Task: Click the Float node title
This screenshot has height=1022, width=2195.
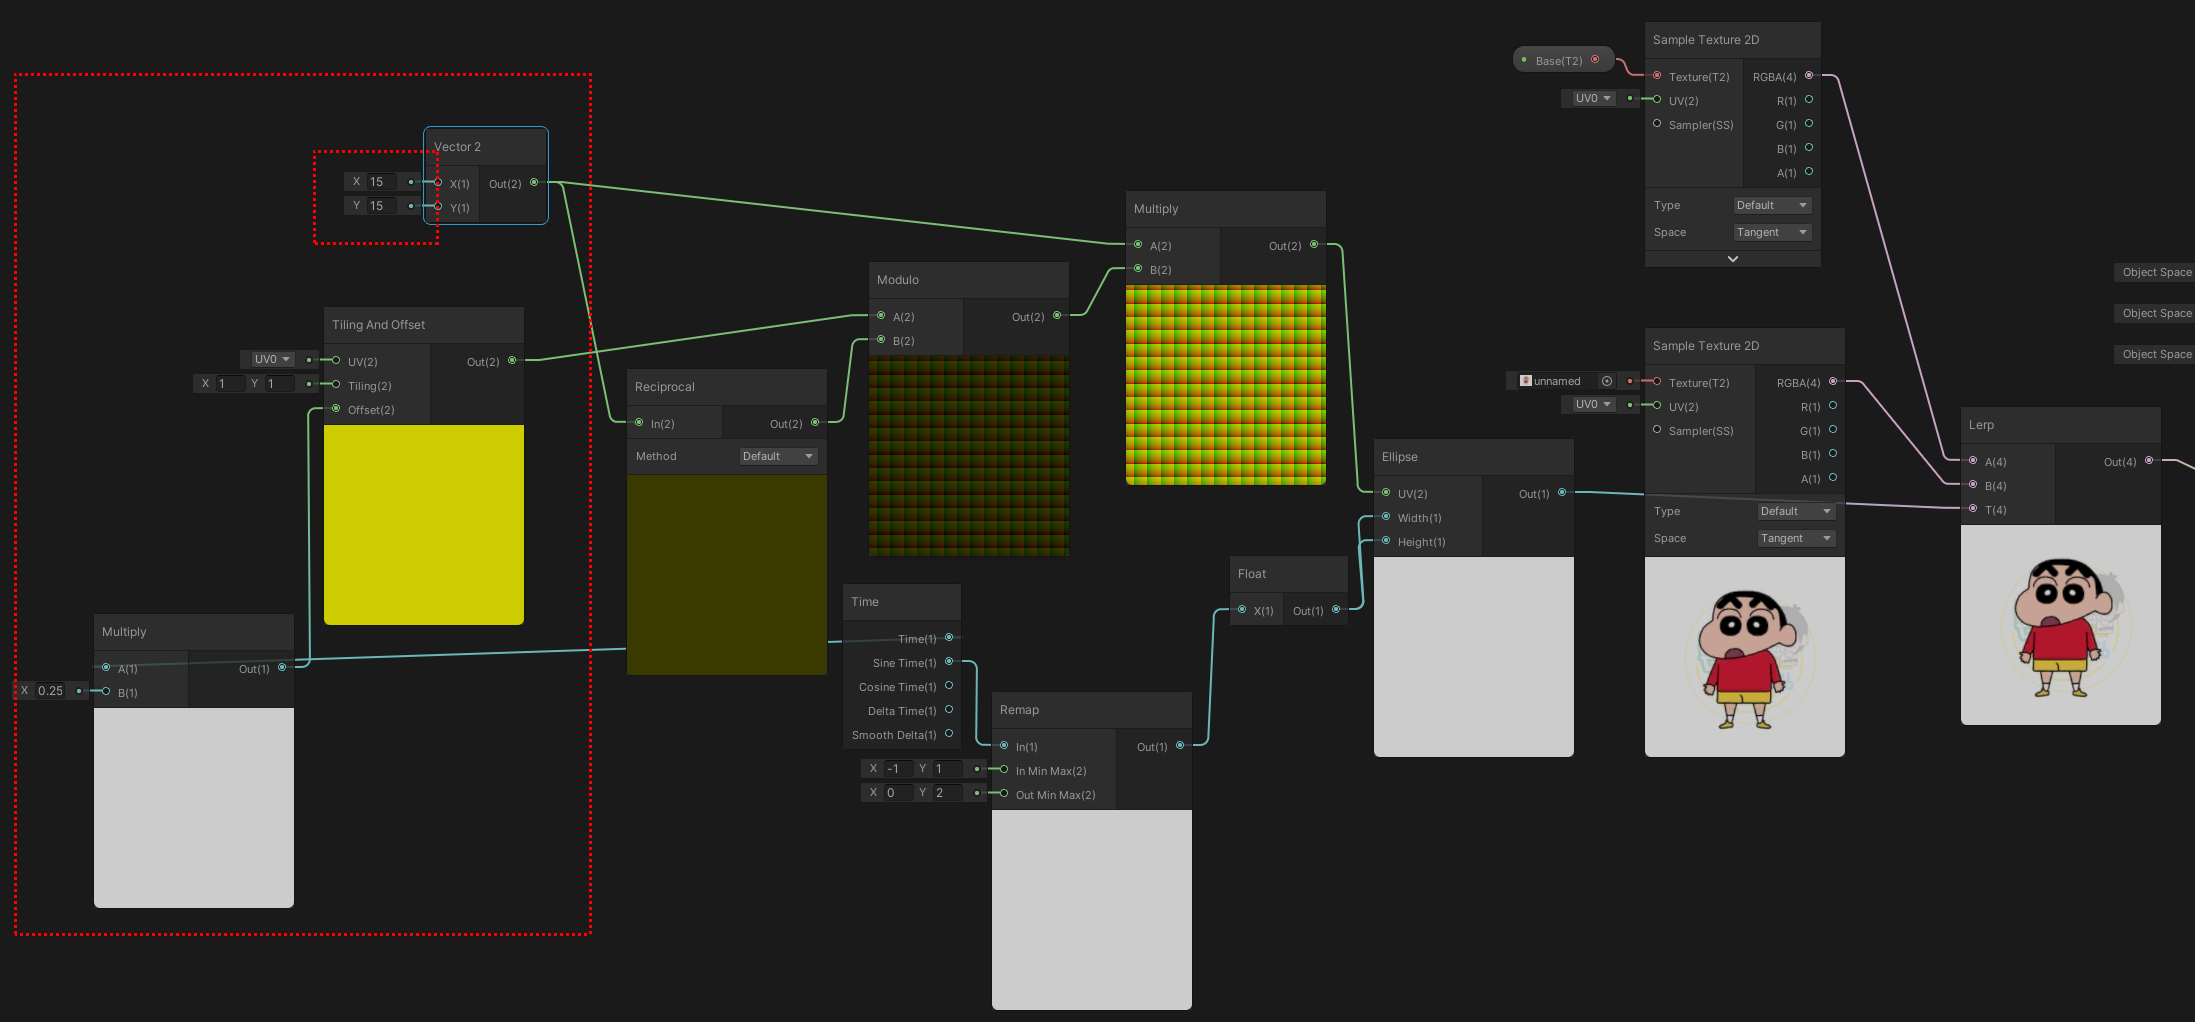Action: pos(1252,574)
